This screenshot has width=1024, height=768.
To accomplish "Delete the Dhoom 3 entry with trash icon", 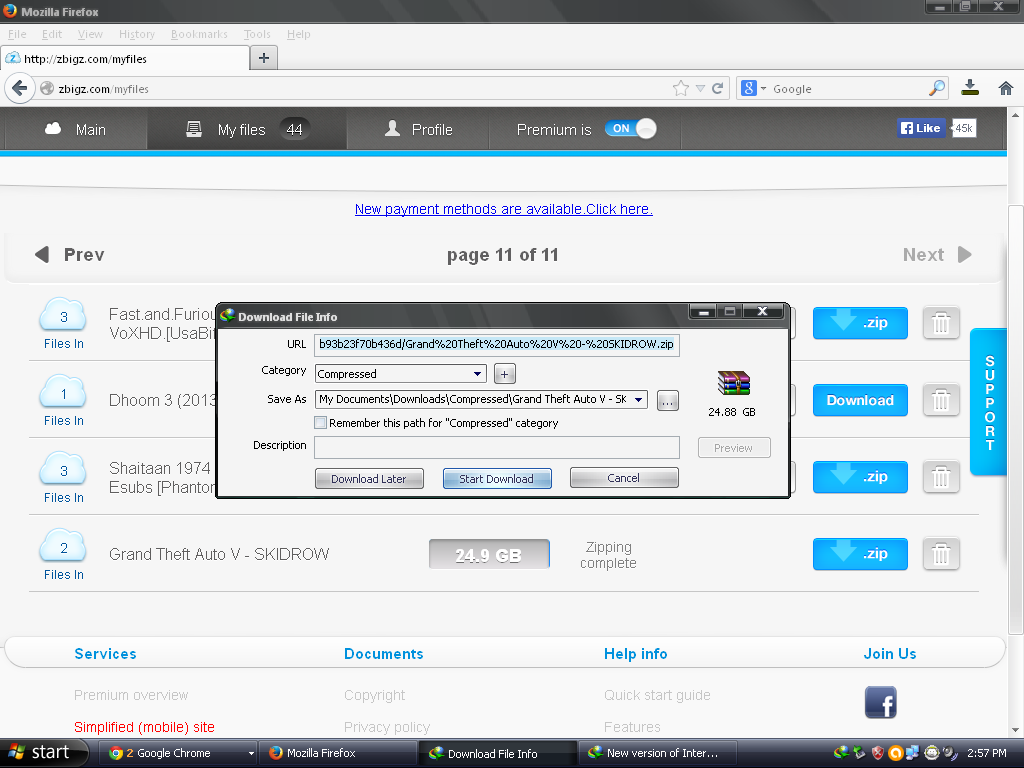I will (x=941, y=400).
